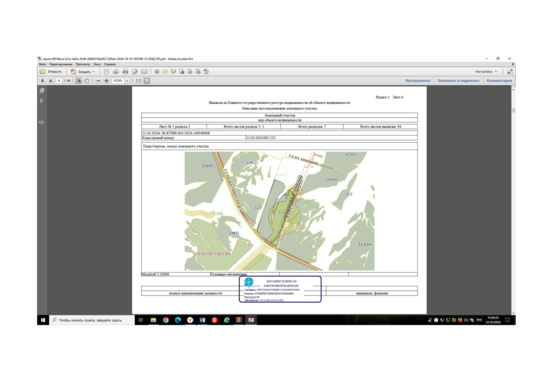Open the Редактирование menu
Screen dimensions: 553x391
tap(61, 64)
